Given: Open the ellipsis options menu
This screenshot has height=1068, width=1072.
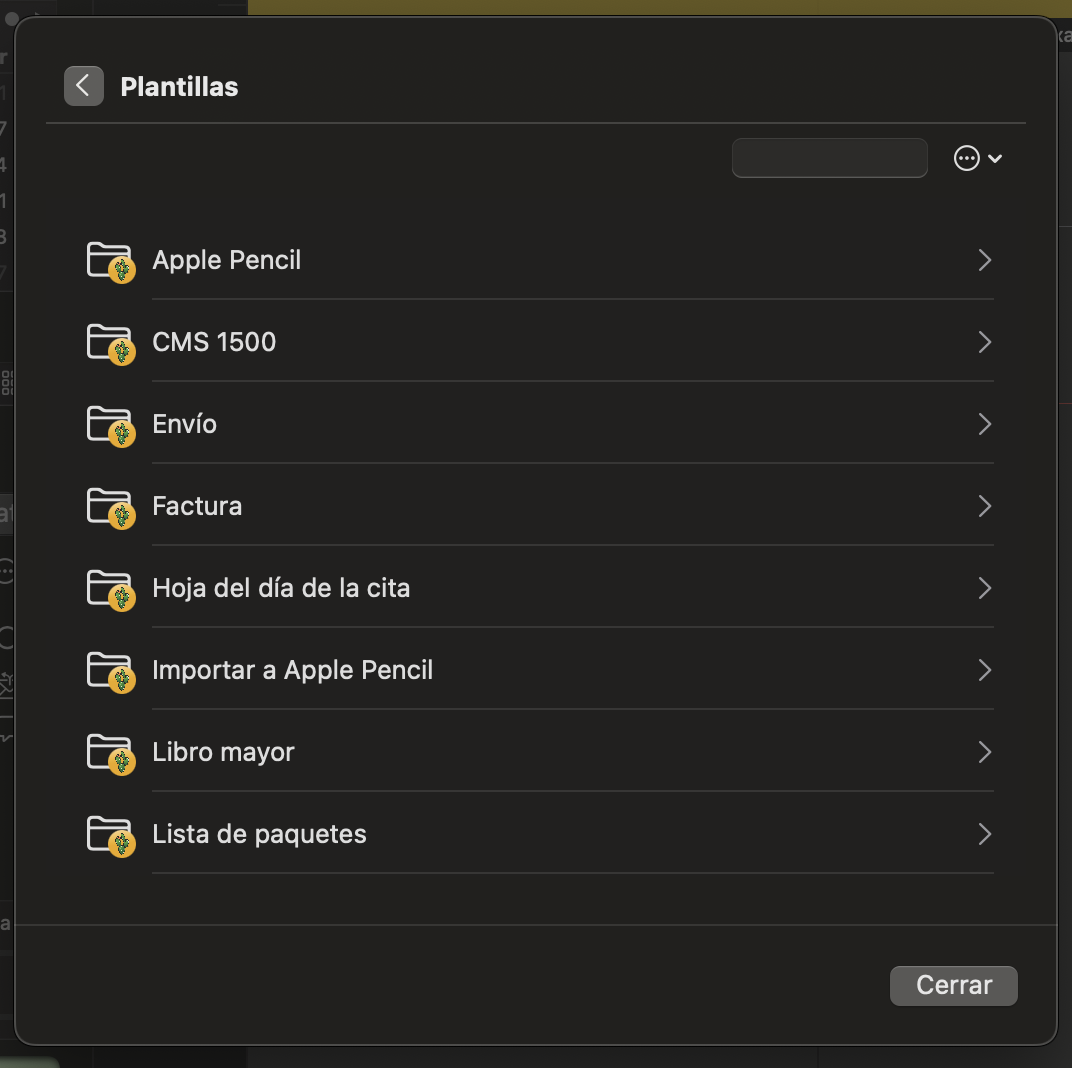Looking at the screenshot, I should [x=978, y=158].
